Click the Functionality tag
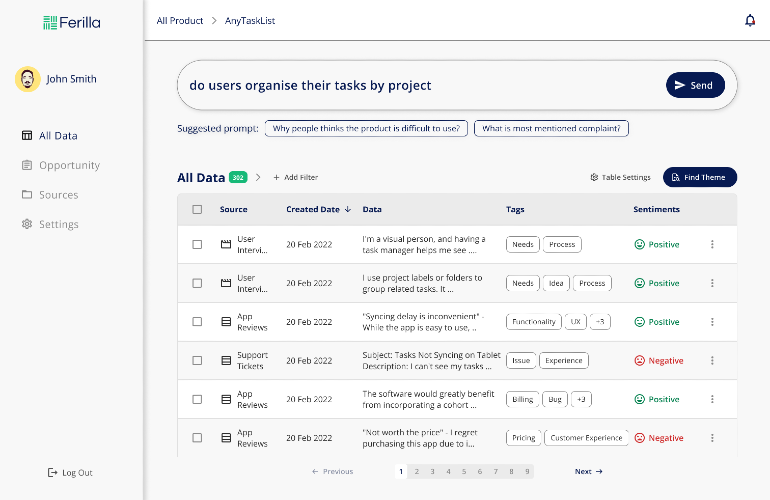Screen dimensions: 770x500 (x=534, y=322)
